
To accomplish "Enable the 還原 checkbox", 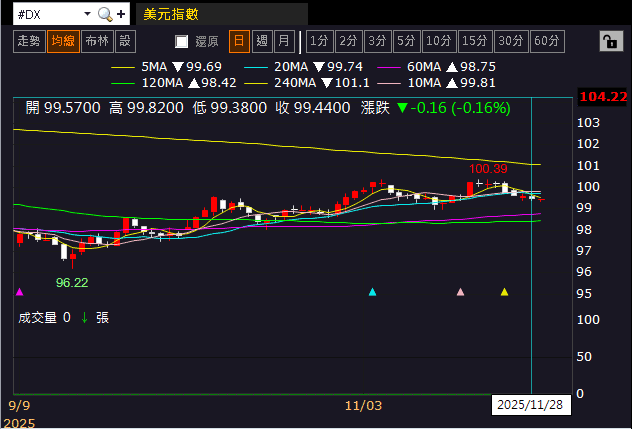I will coord(181,41).
